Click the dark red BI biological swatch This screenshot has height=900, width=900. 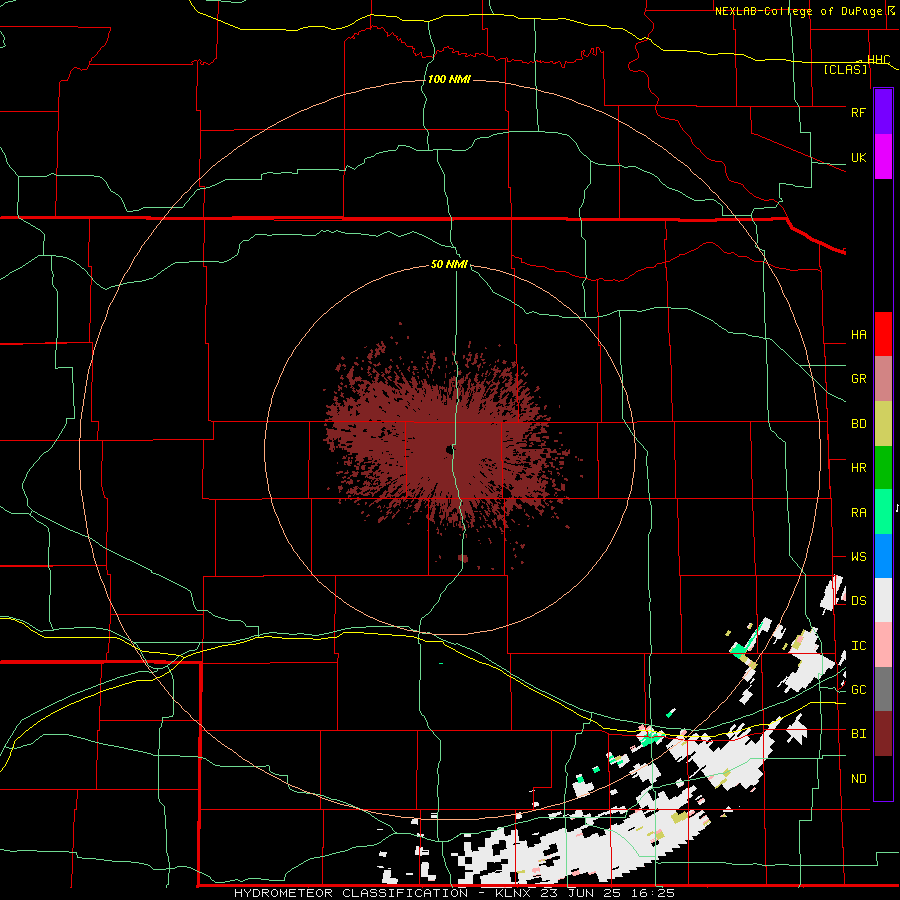point(883,734)
